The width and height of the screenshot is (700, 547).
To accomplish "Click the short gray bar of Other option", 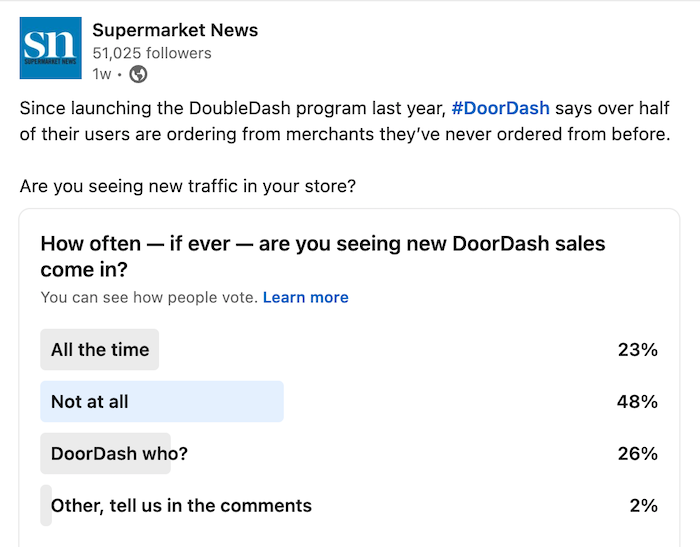I will coord(46,505).
